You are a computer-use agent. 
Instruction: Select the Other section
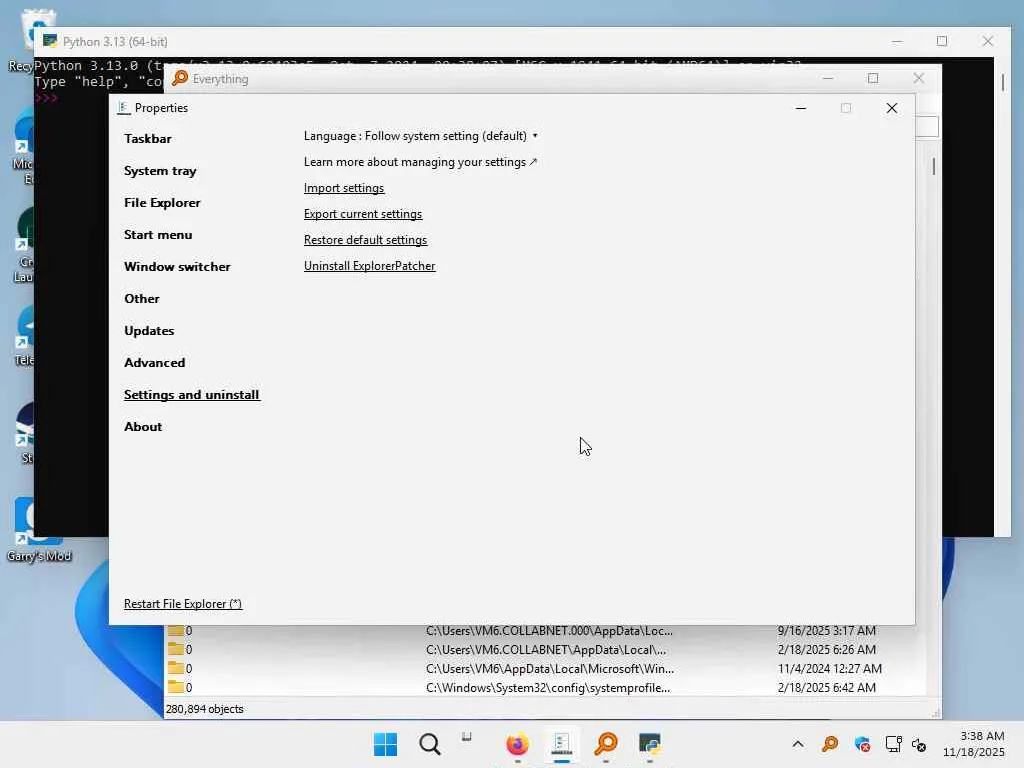(142, 298)
